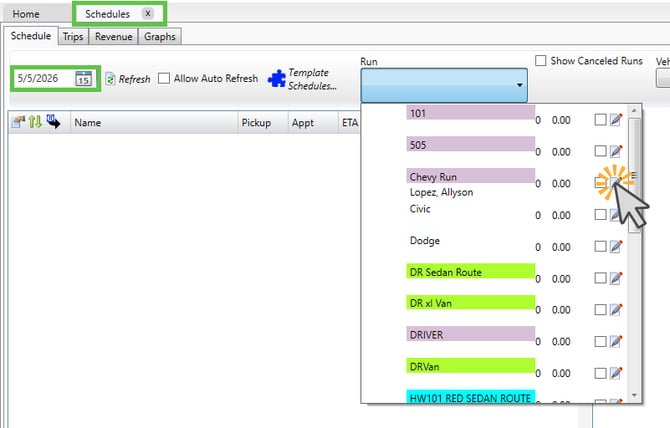
Task: Edit the DRIVER run pencil icon
Action: (x=616, y=341)
